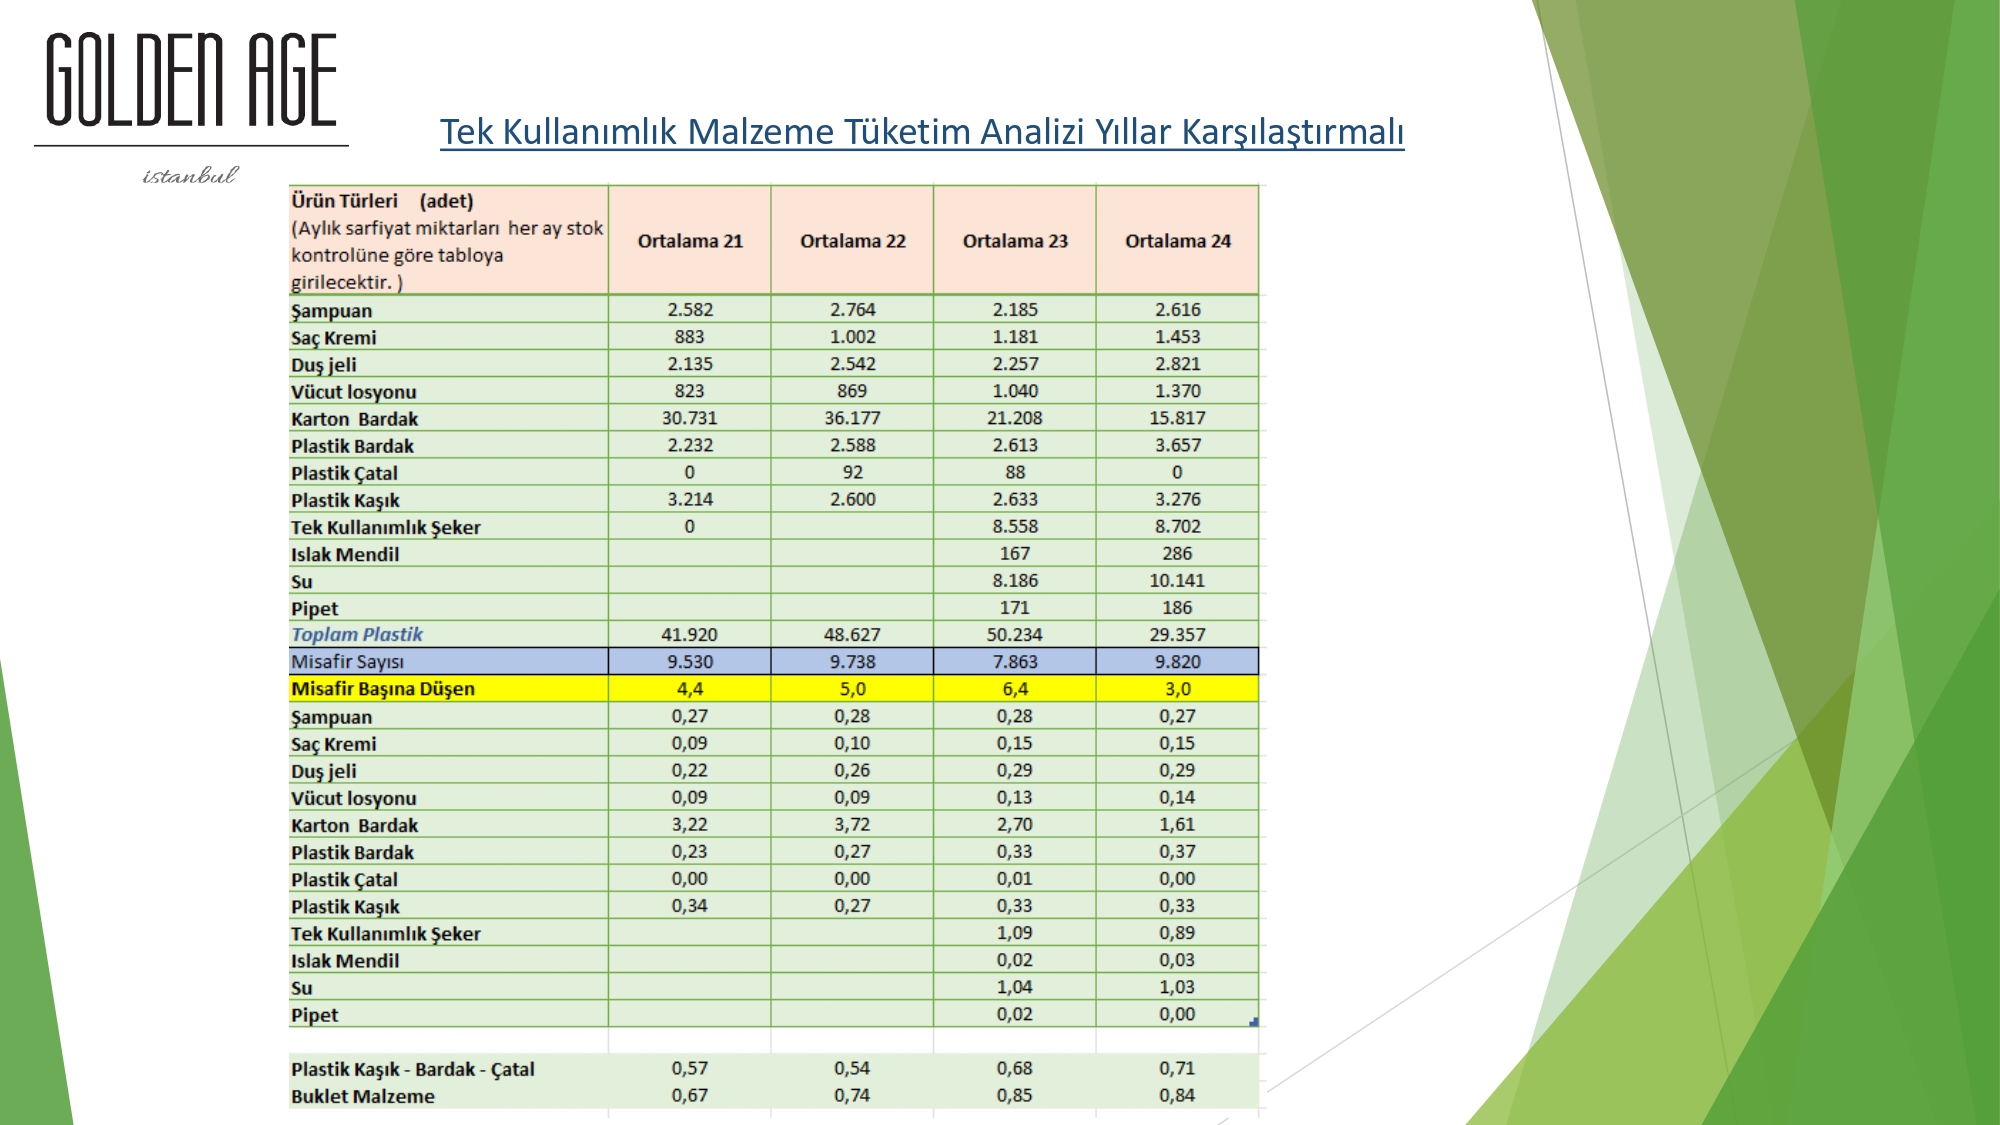Click value 41.920 in Toplam Plastik row

click(x=690, y=634)
